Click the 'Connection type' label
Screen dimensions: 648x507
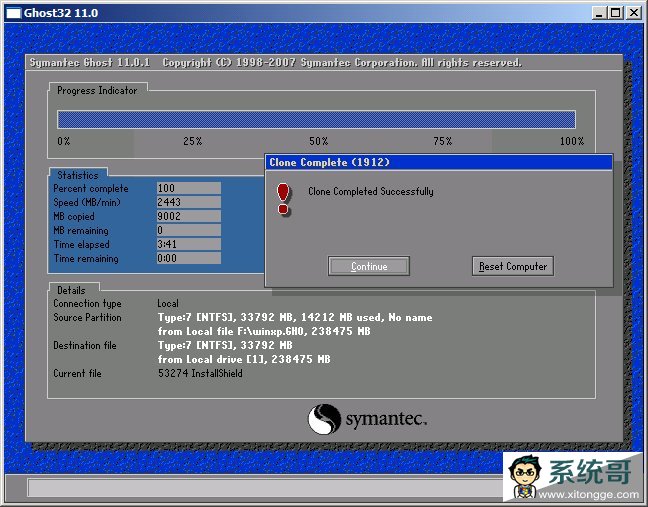coord(87,303)
